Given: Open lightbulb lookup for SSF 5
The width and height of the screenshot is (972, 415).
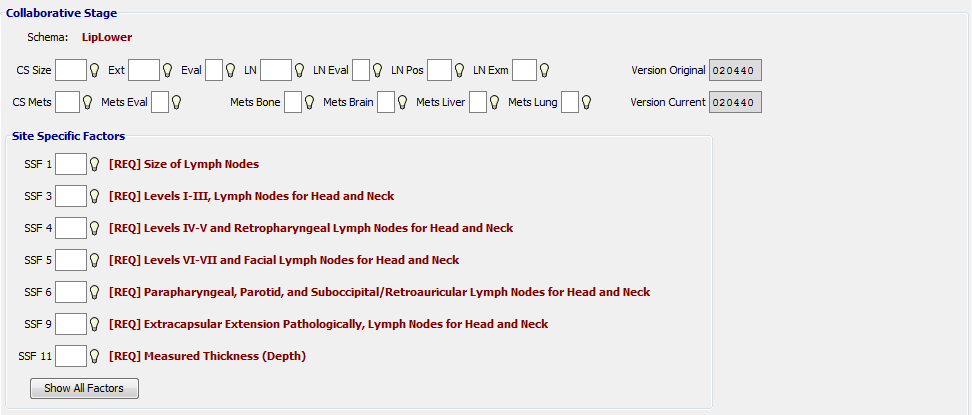Looking at the screenshot, I should pos(95,260).
